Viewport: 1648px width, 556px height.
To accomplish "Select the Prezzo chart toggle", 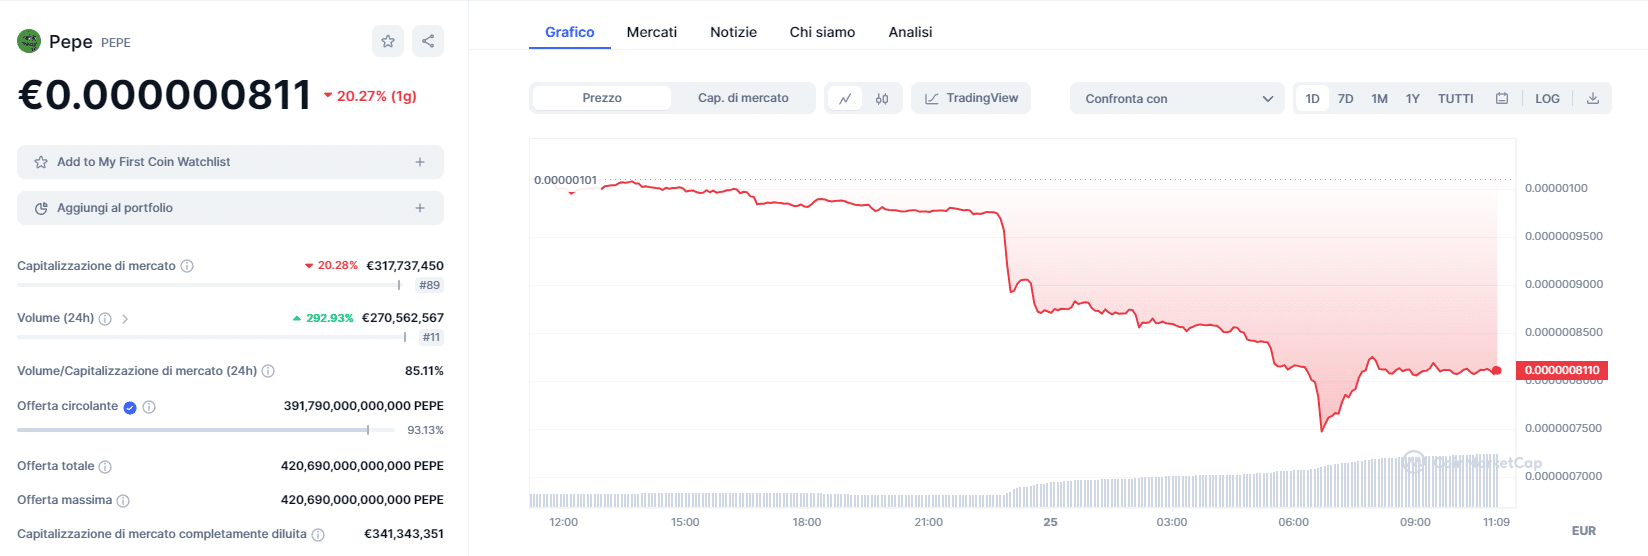I will pyautogui.click(x=602, y=98).
